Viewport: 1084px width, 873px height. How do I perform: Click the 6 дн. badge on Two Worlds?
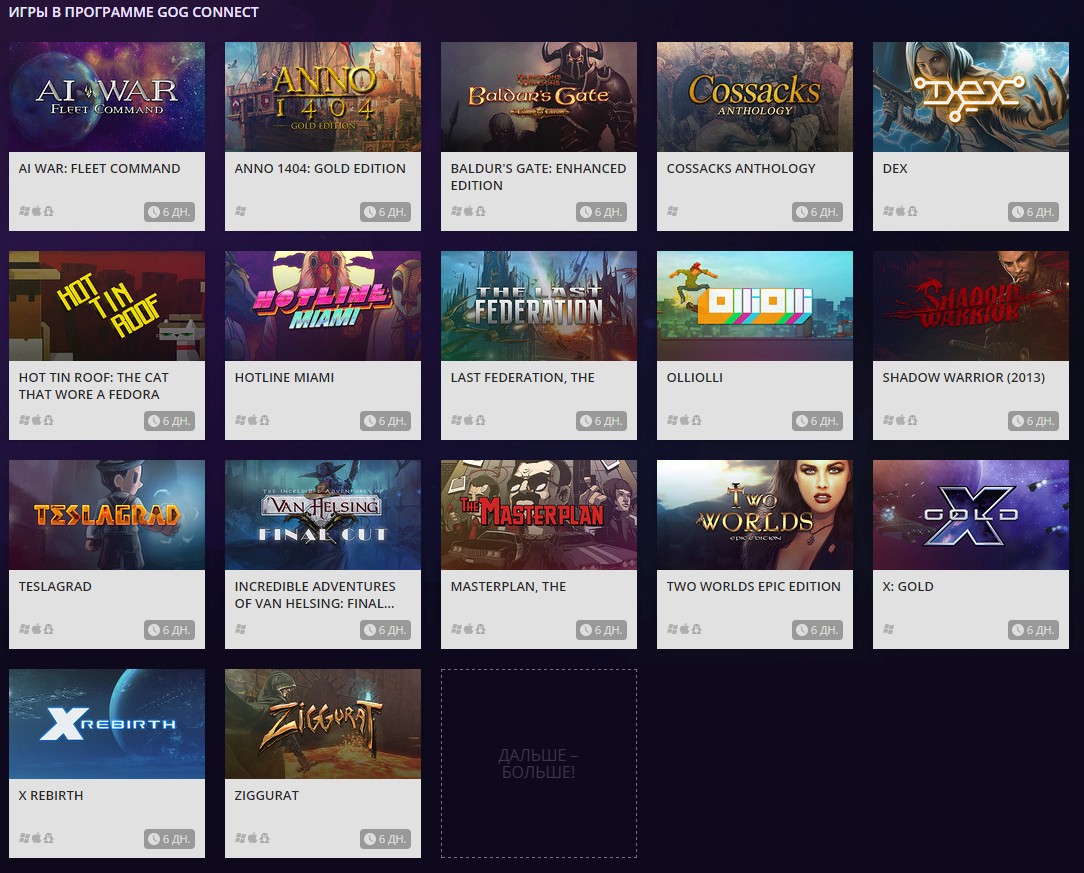(x=817, y=630)
